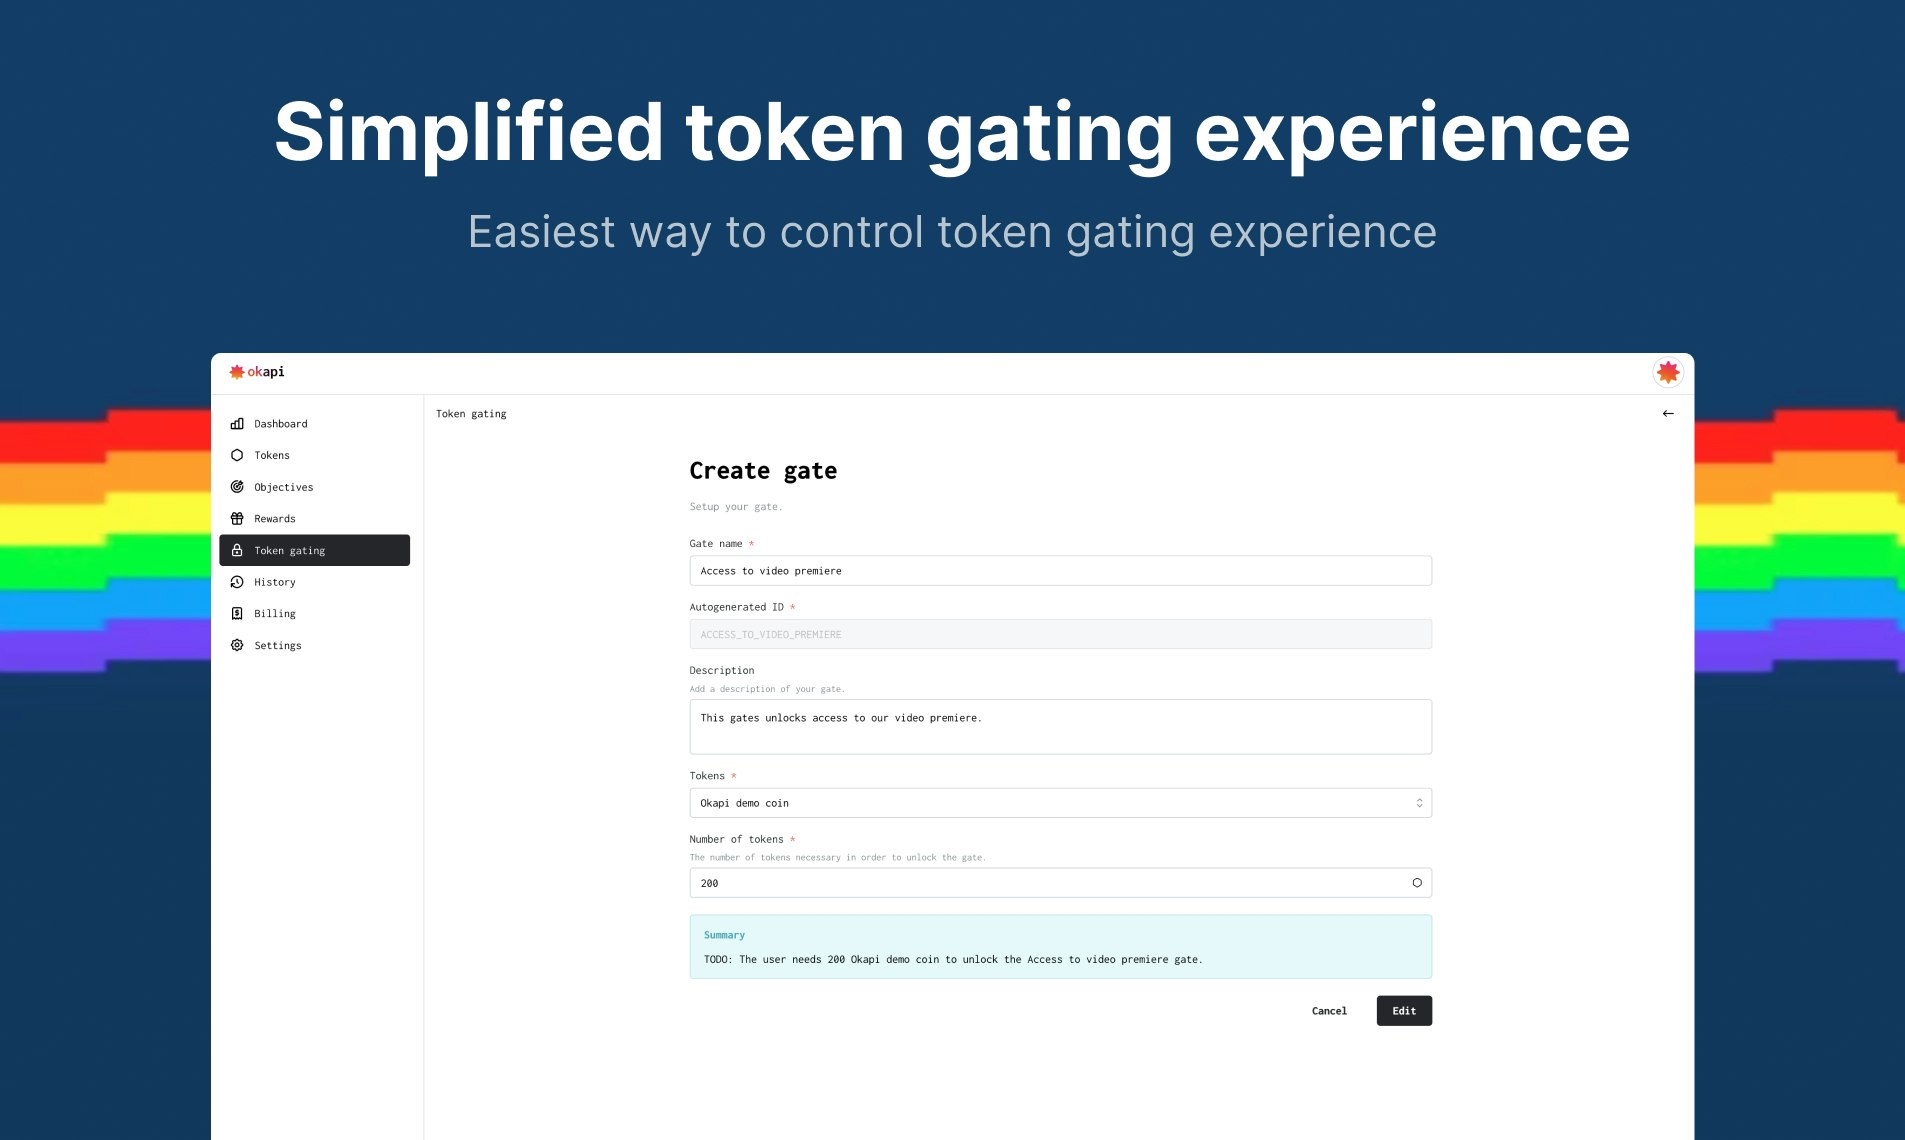Click the Cancel button
The width and height of the screenshot is (1905, 1140).
(1329, 1011)
